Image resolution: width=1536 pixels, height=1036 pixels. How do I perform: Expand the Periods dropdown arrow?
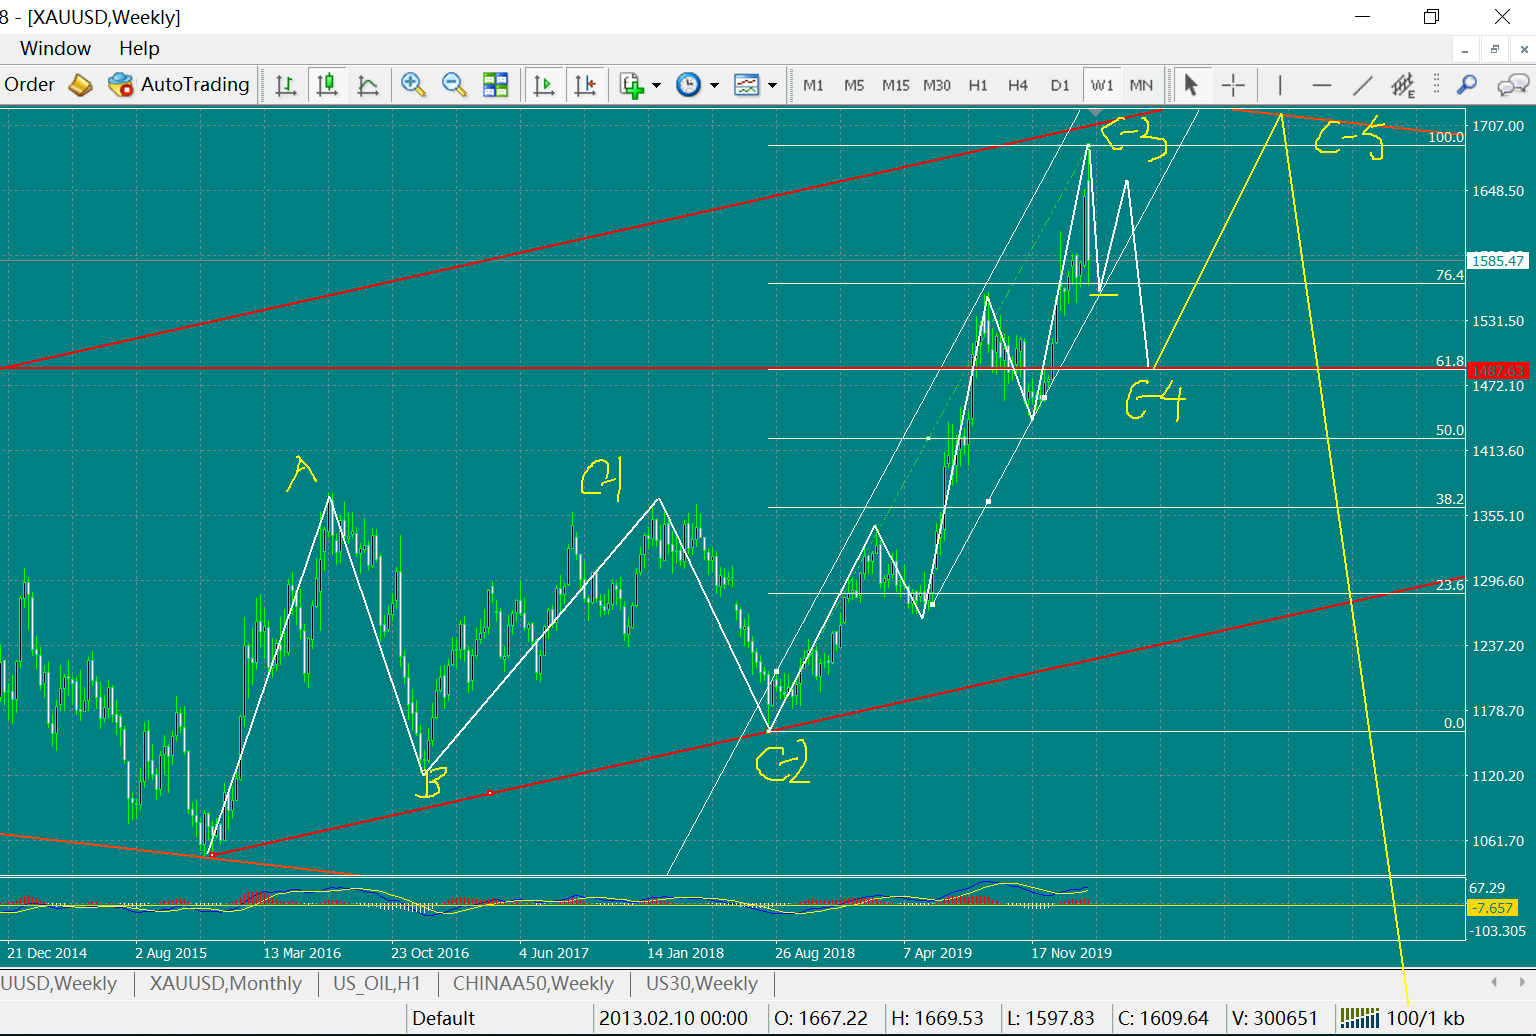[714, 85]
